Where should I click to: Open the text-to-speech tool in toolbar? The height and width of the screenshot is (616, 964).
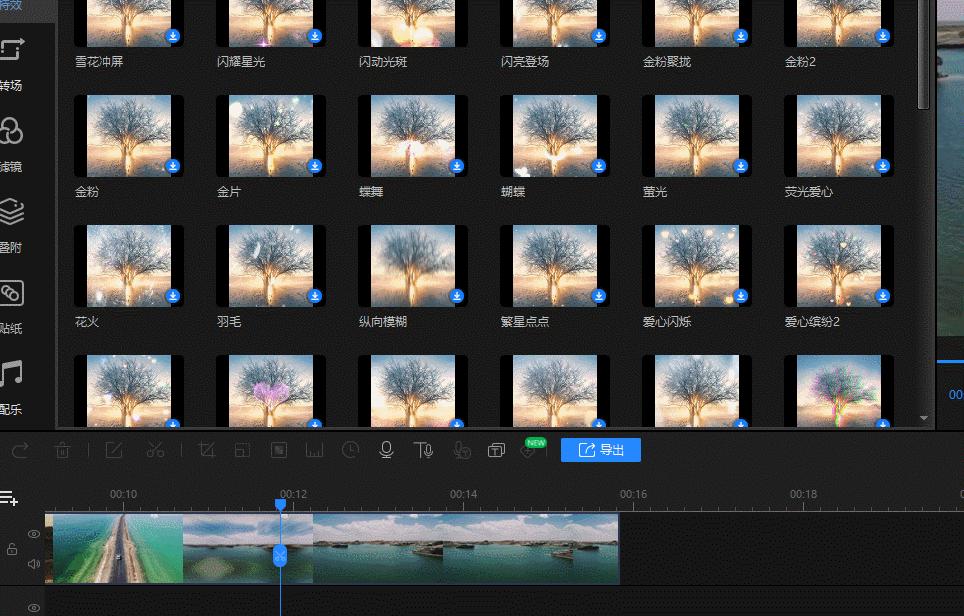click(x=423, y=451)
